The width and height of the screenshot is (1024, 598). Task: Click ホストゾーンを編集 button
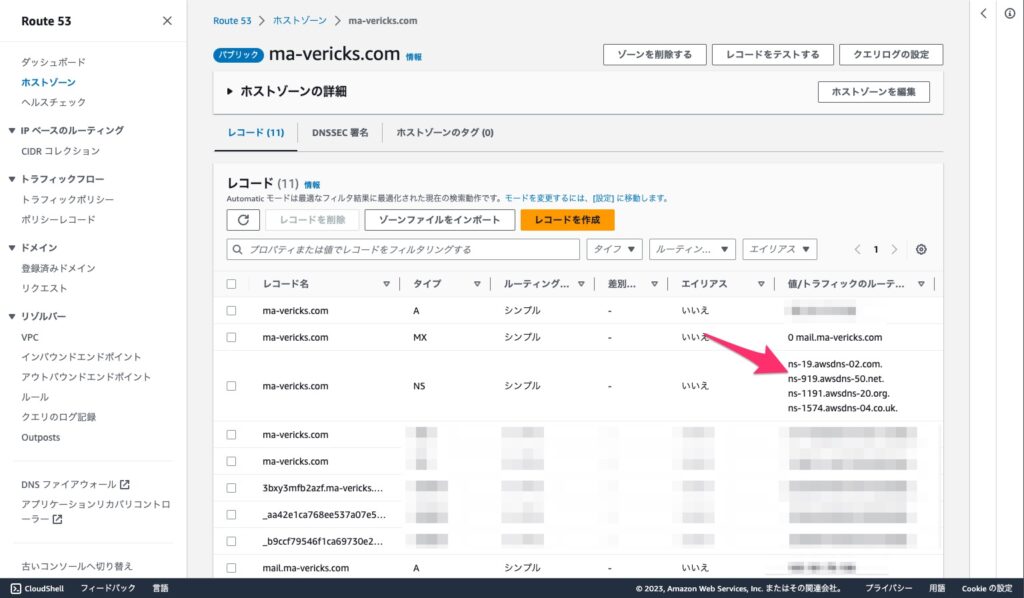pyautogui.click(x=873, y=92)
